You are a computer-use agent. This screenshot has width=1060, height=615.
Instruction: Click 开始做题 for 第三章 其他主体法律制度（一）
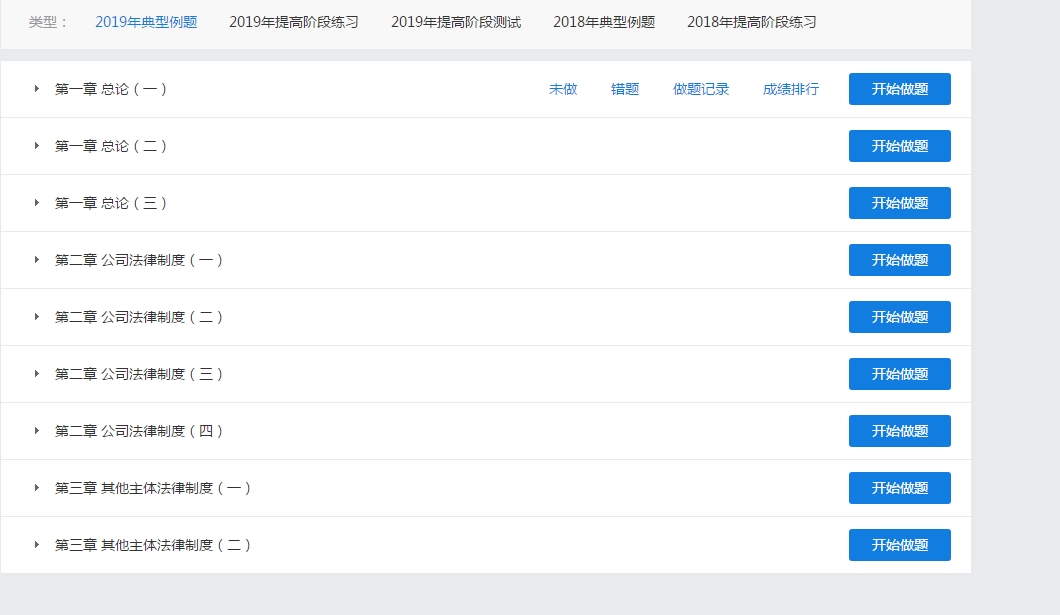[x=899, y=488]
